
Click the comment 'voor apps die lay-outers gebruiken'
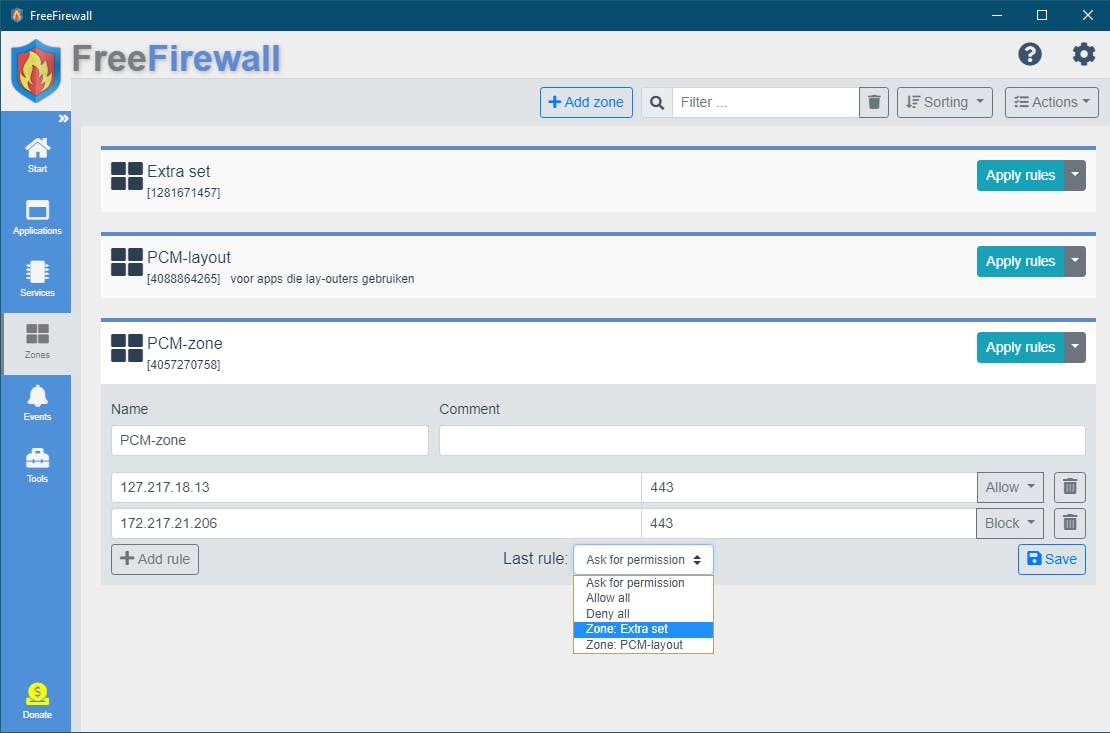pyautogui.click(x=322, y=279)
